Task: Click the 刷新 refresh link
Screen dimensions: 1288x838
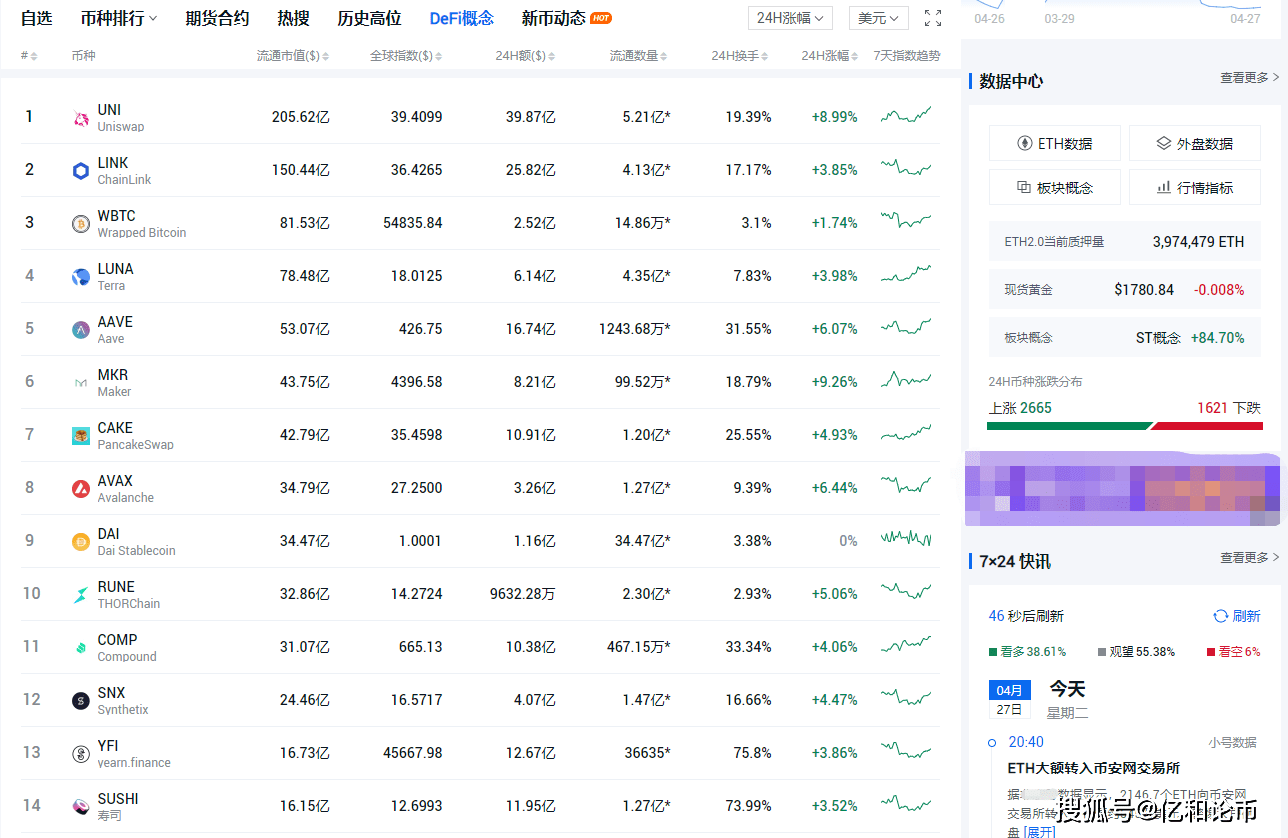Action: pyautogui.click(x=1246, y=616)
